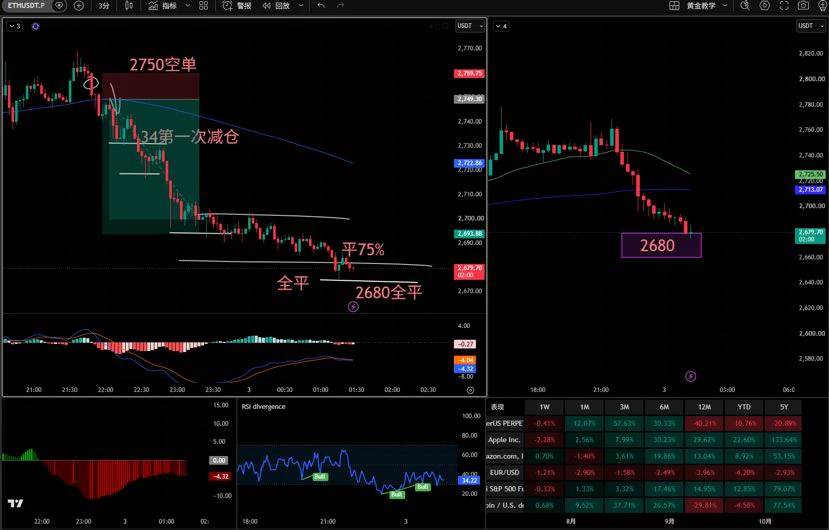This screenshot has width=829, height=530.
Task: Click the 1M column header in table
Action: [x=584, y=407]
